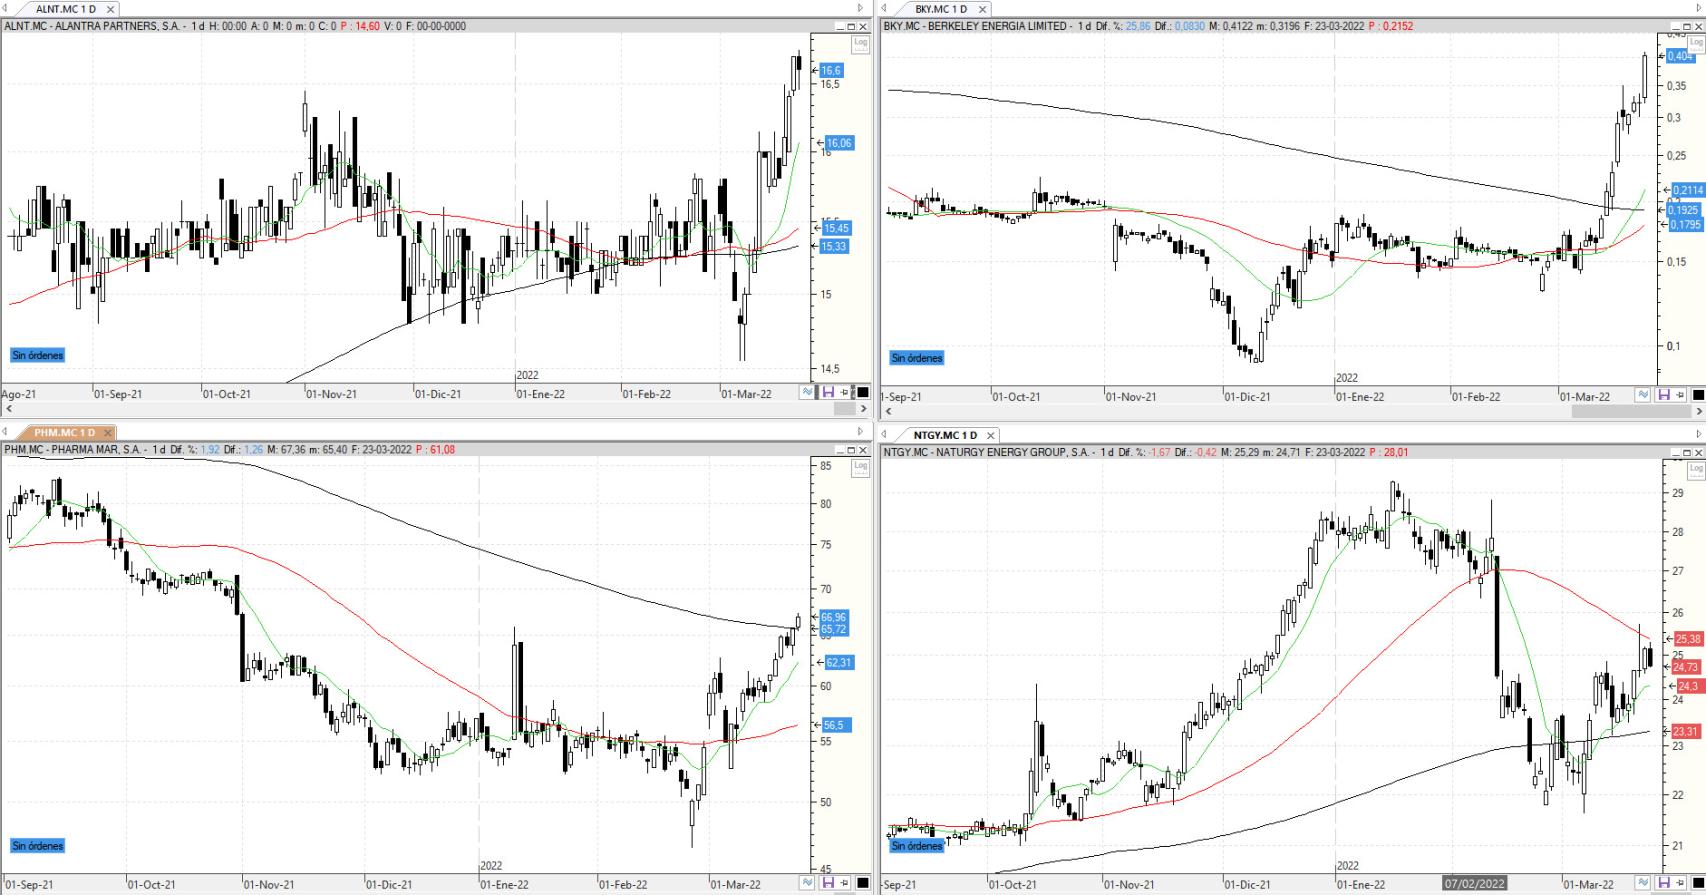Screen dimensions: 1706x895
Task: Toggle Log scale on PHM chart
Action: coord(860,467)
